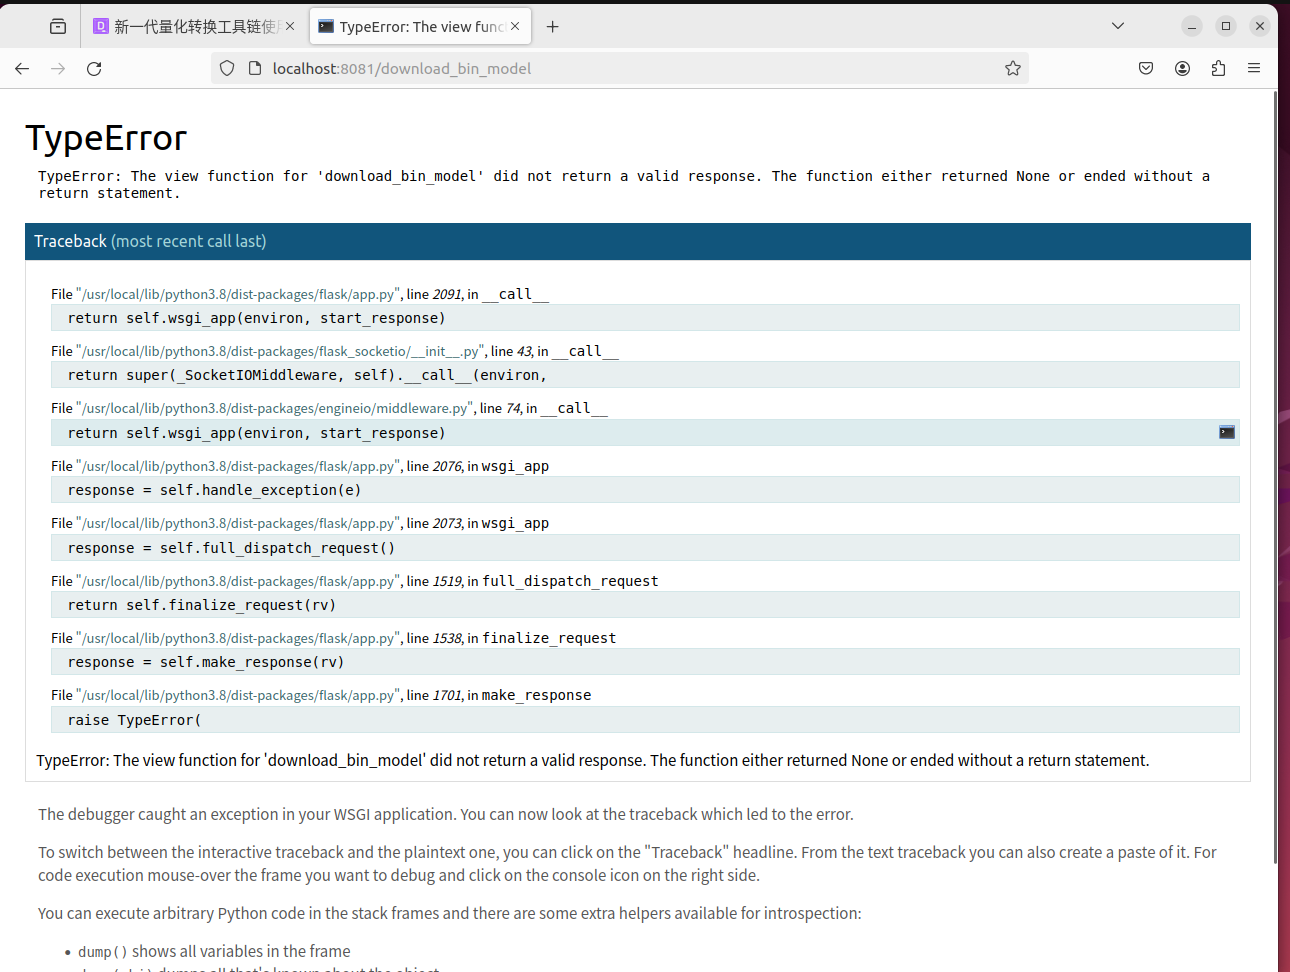Open the Extensions puzzle icon
This screenshot has width=1290, height=972.
click(1218, 68)
